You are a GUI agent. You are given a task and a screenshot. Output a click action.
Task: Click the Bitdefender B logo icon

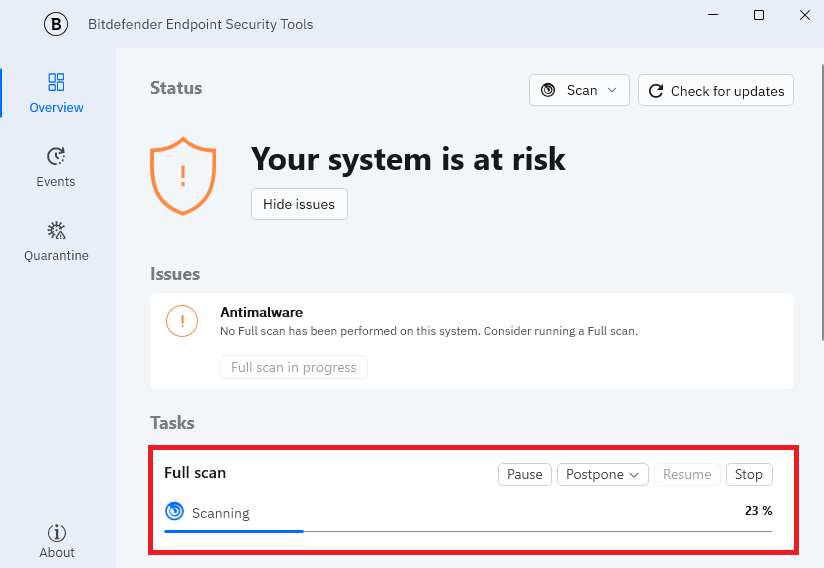(x=56, y=24)
